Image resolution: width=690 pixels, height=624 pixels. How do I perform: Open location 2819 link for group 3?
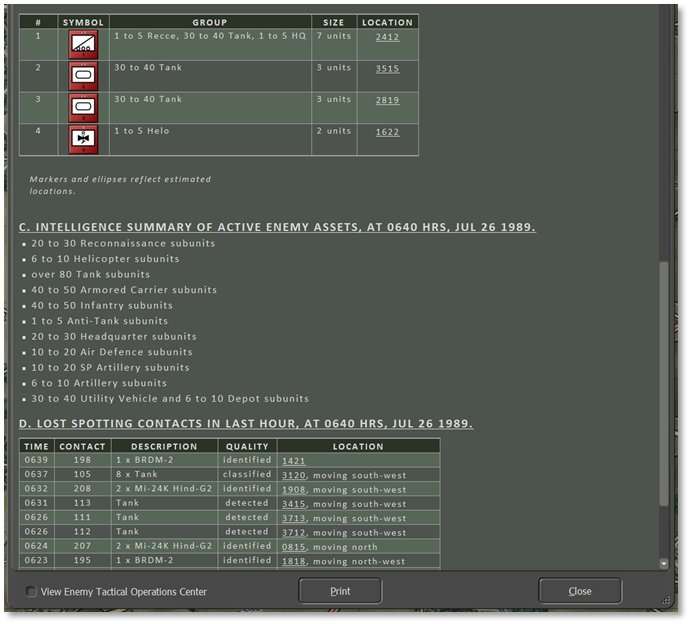pos(387,100)
